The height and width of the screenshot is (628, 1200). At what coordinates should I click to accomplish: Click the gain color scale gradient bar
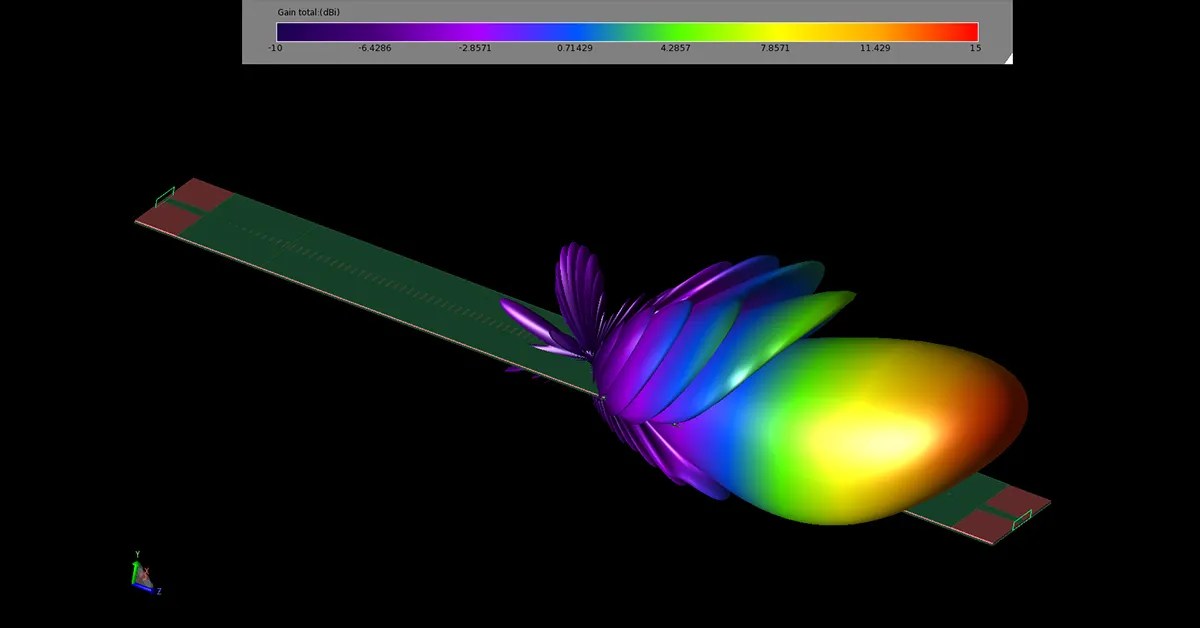627,31
